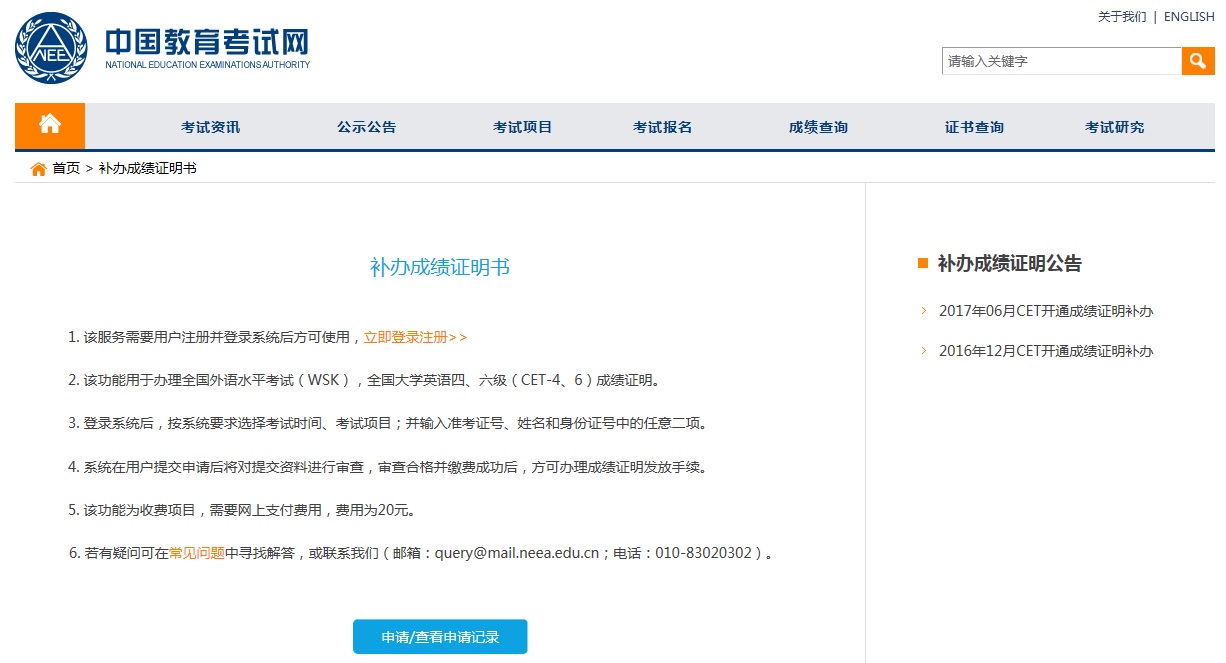Open the 2016年12月CET开通成绩证明补办 notice

coord(1046,351)
